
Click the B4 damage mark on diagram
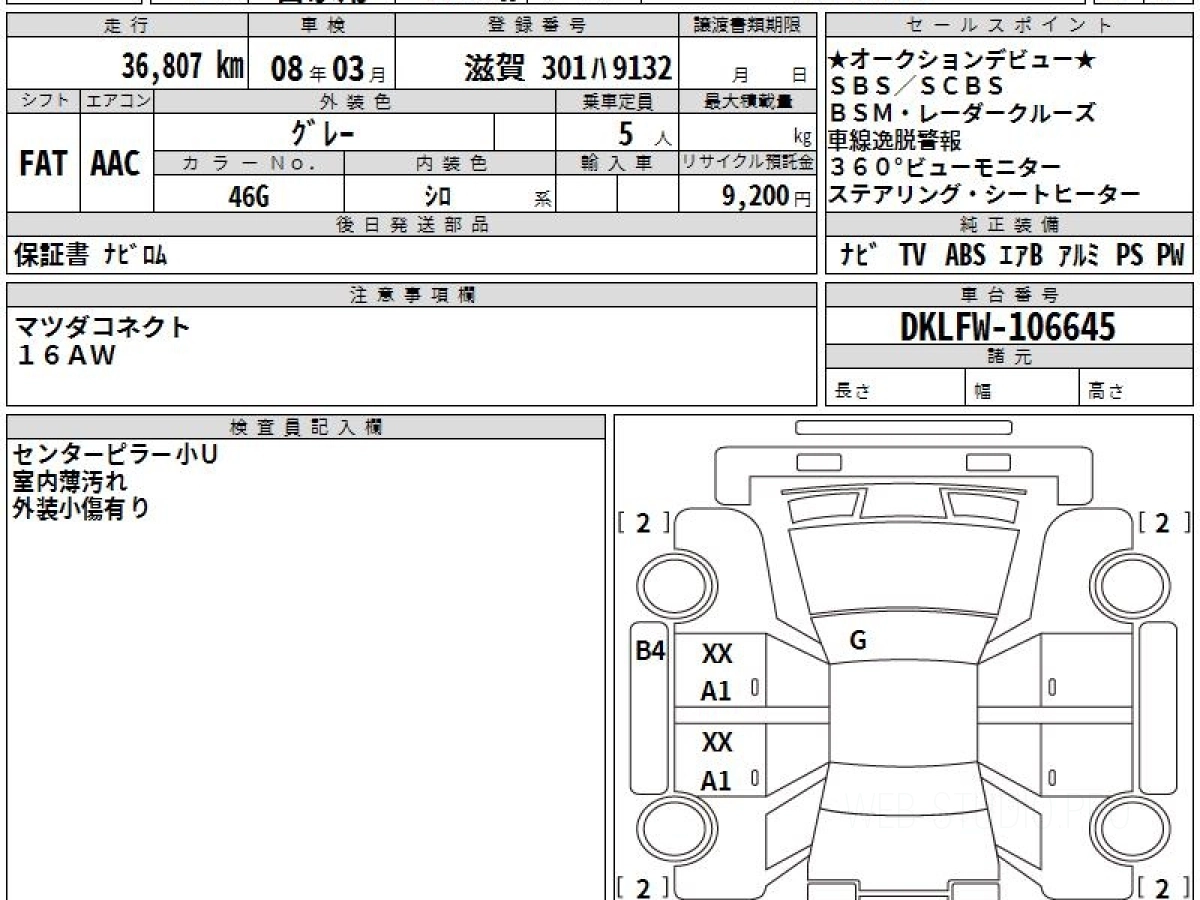pyautogui.click(x=650, y=651)
